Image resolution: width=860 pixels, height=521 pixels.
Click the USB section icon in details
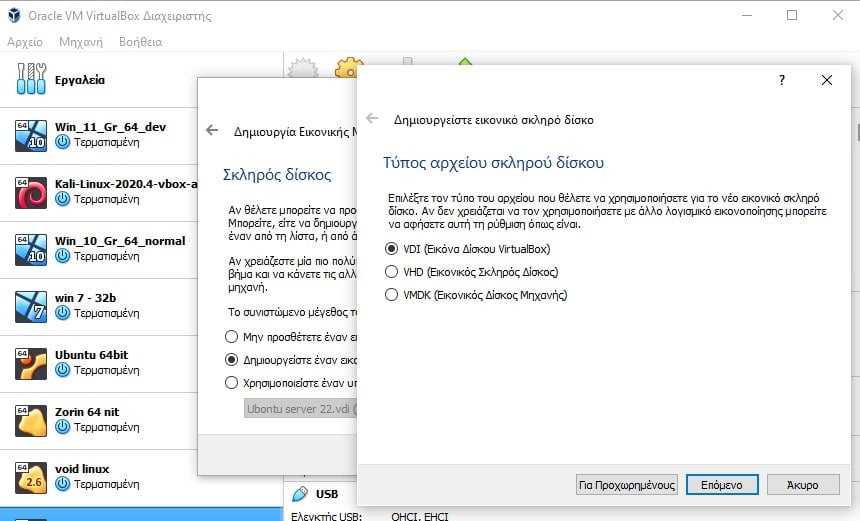pyautogui.click(x=300, y=494)
